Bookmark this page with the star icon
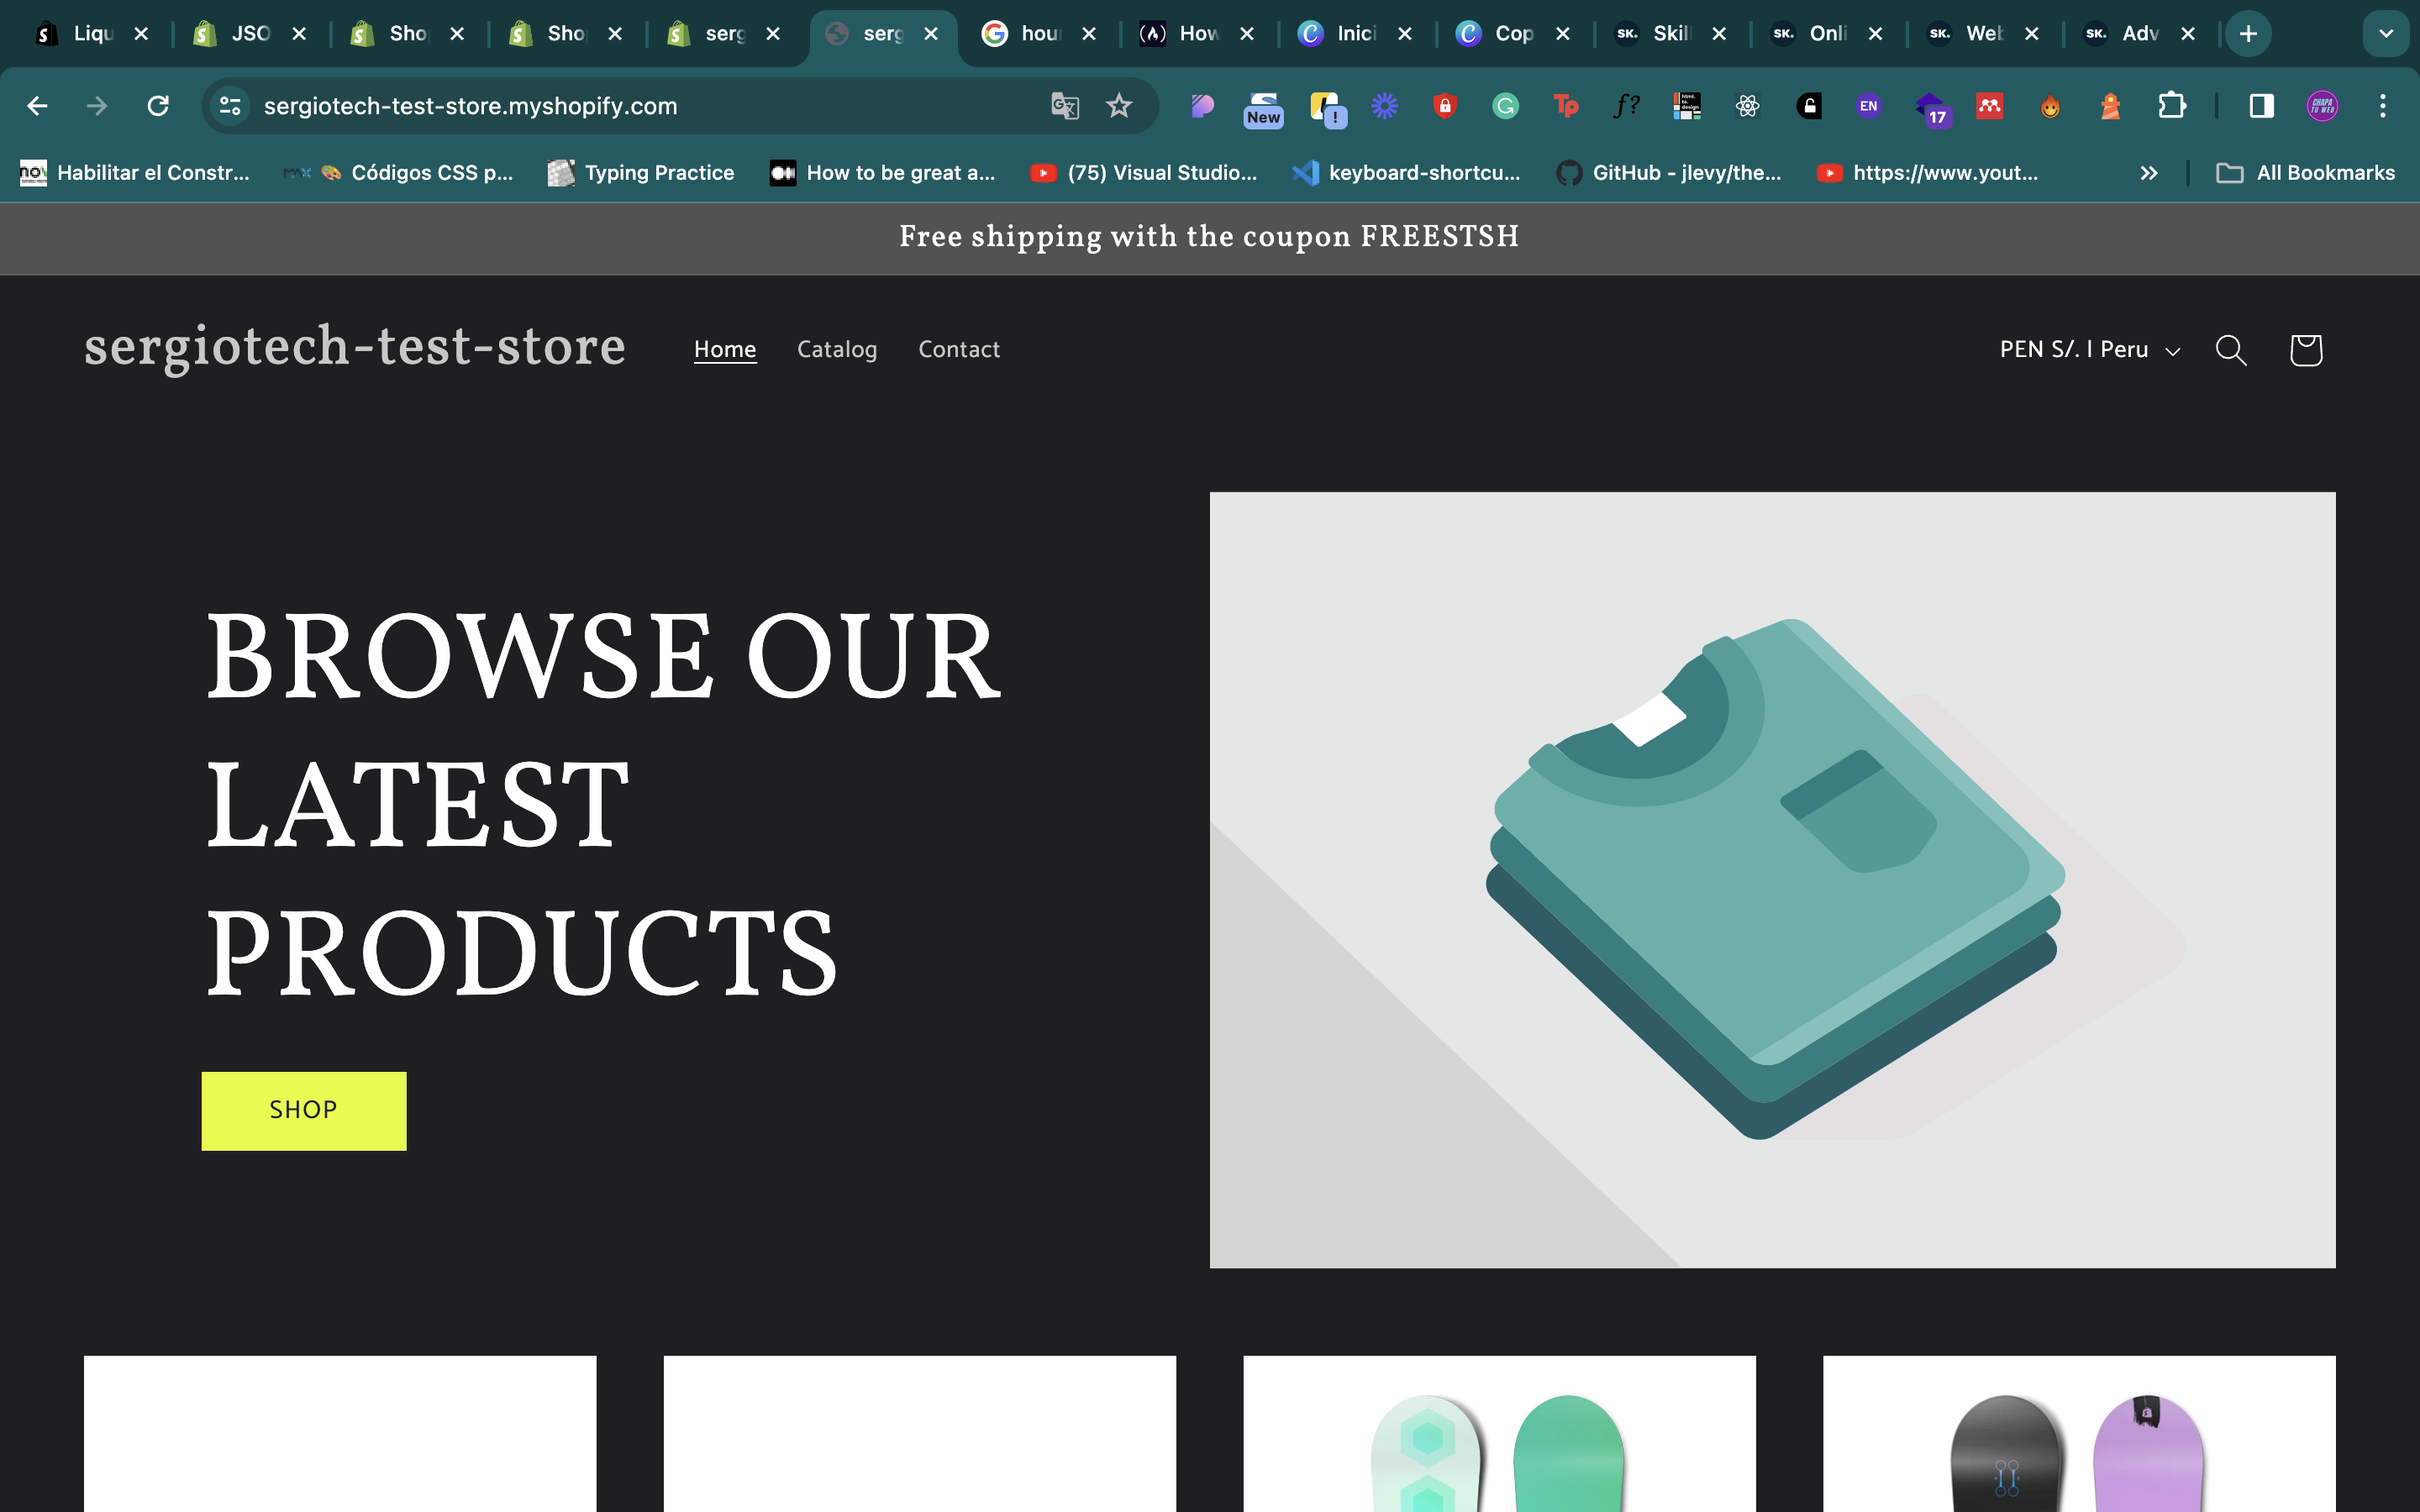The height and width of the screenshot is (1512, 2420). [1119, 106]
